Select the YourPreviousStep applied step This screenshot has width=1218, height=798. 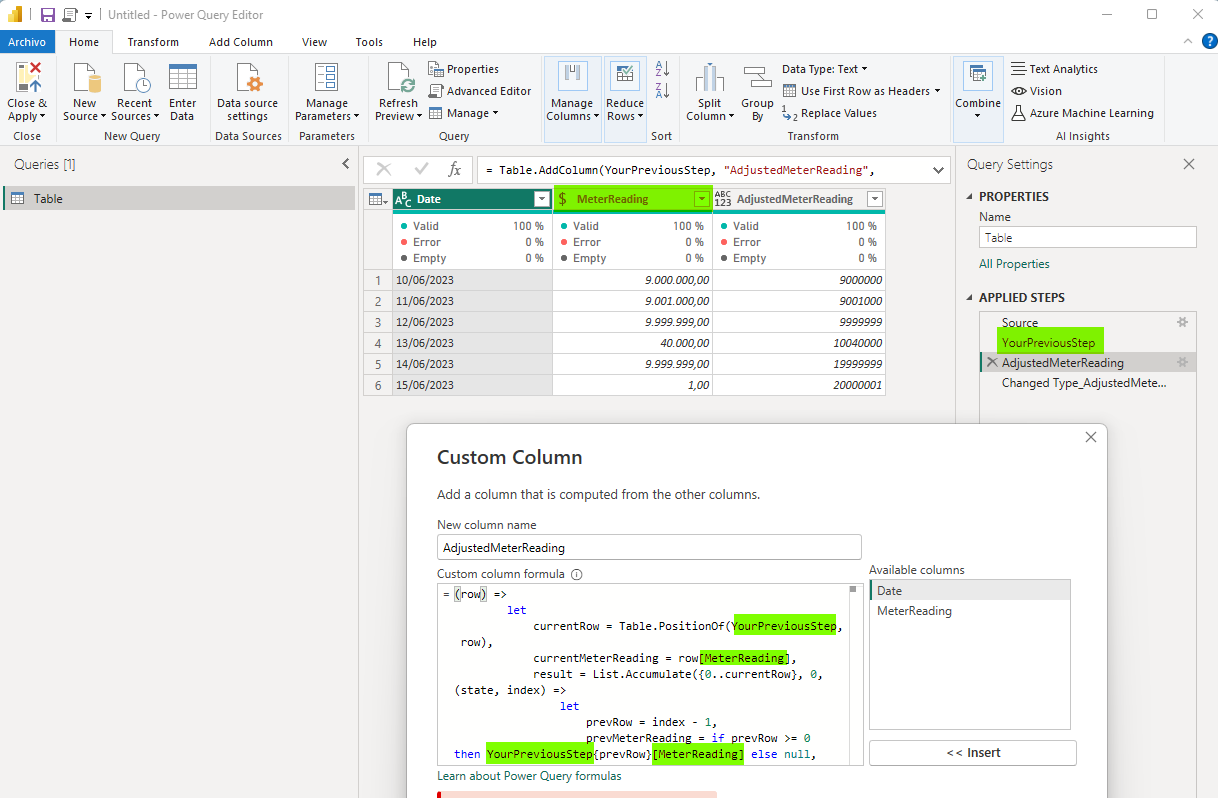coord(1048,343)
